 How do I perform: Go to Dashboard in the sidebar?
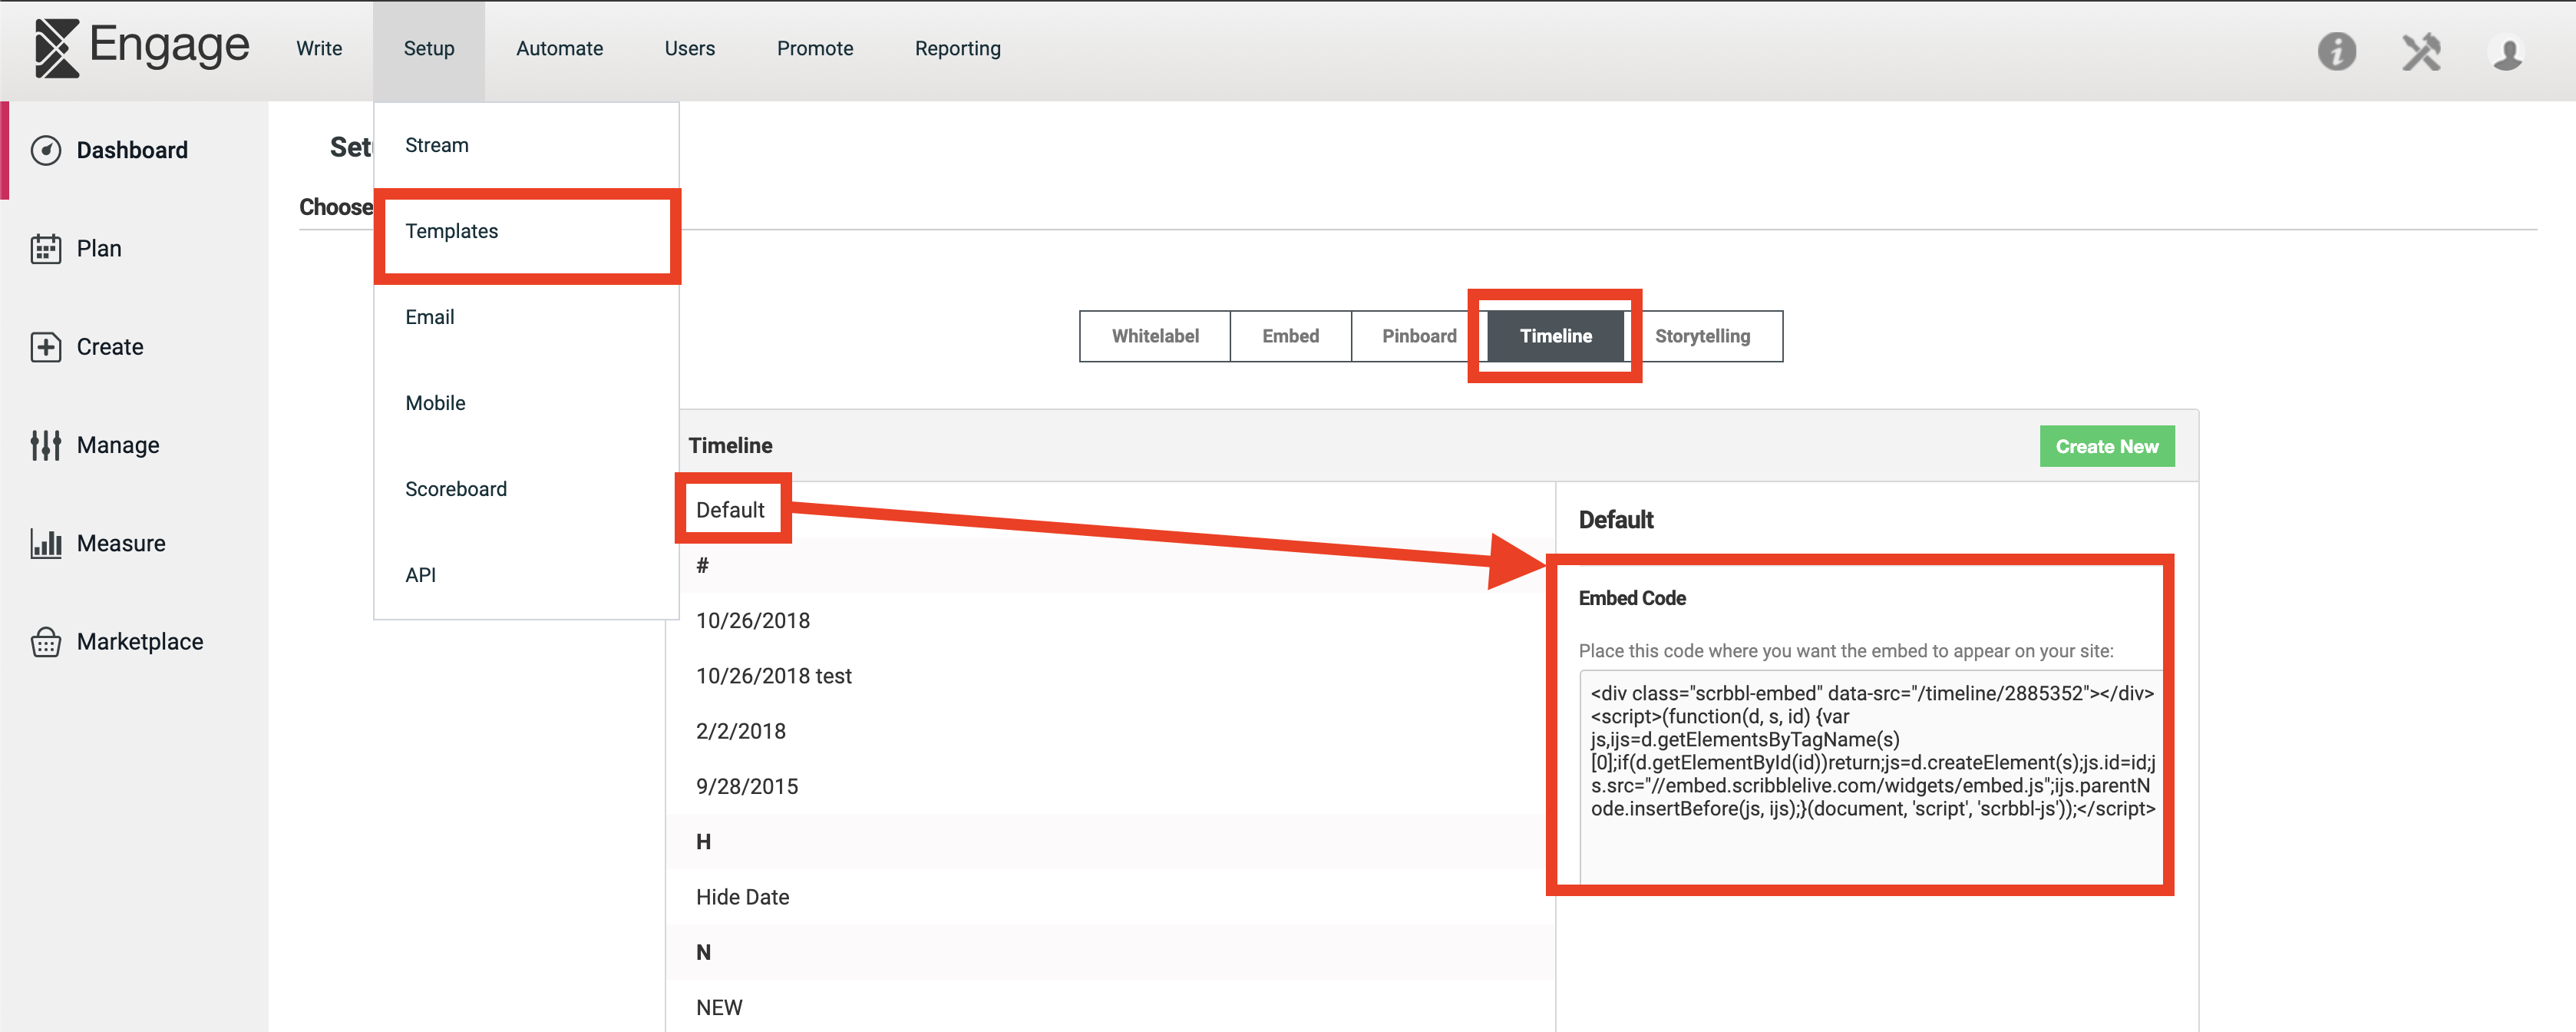point(132,150)
